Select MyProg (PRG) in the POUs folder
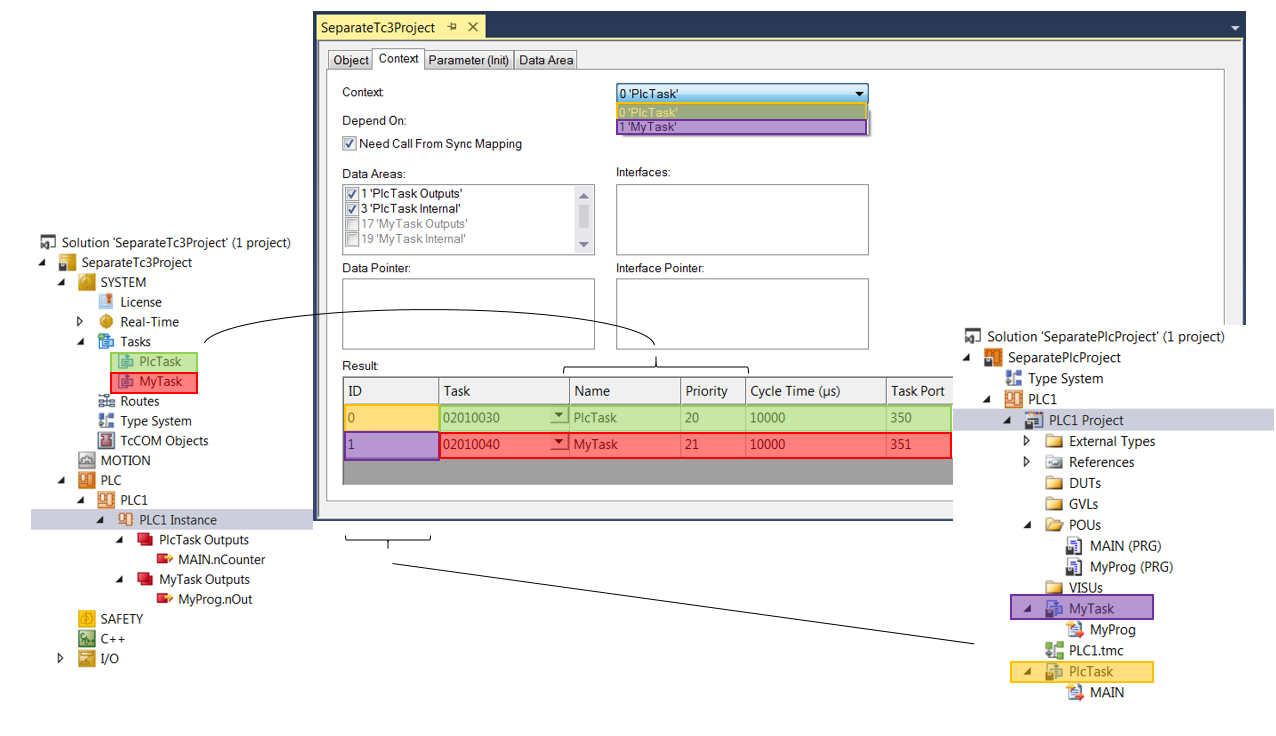The width and height of the screenshot is (1276, 736). pos(1131,567)
